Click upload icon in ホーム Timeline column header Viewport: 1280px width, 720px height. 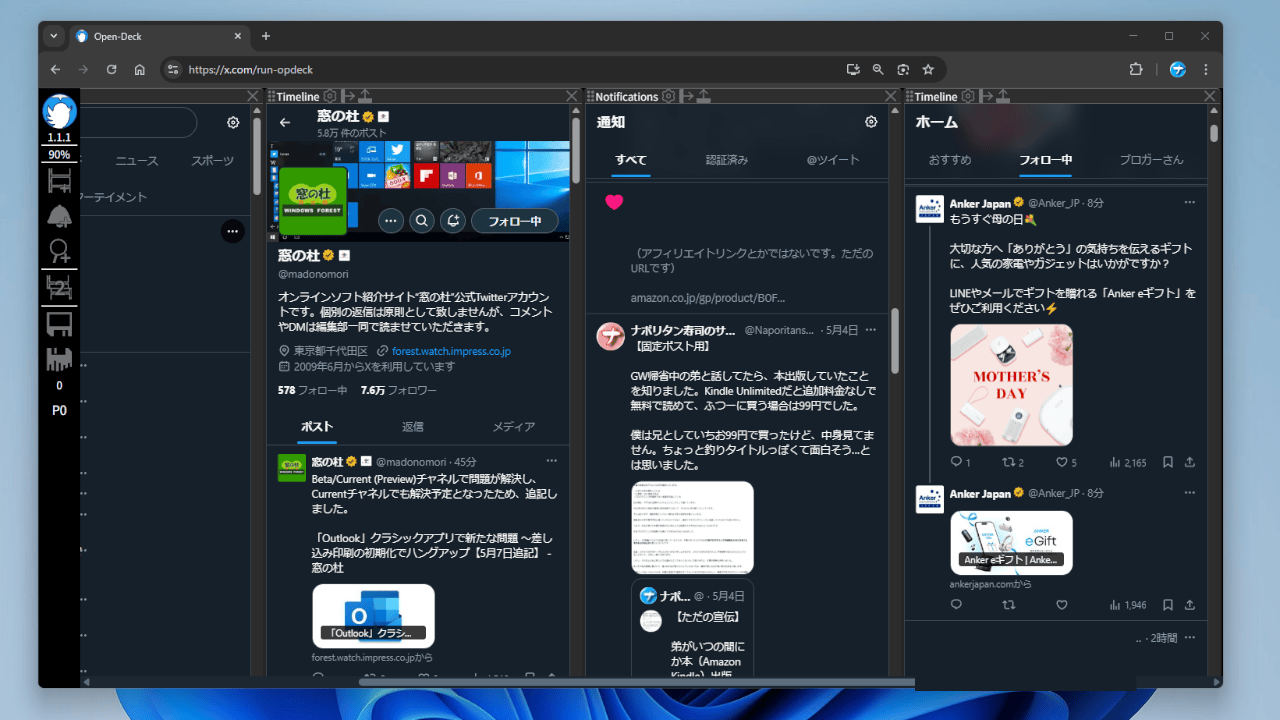pos(1003,96)
